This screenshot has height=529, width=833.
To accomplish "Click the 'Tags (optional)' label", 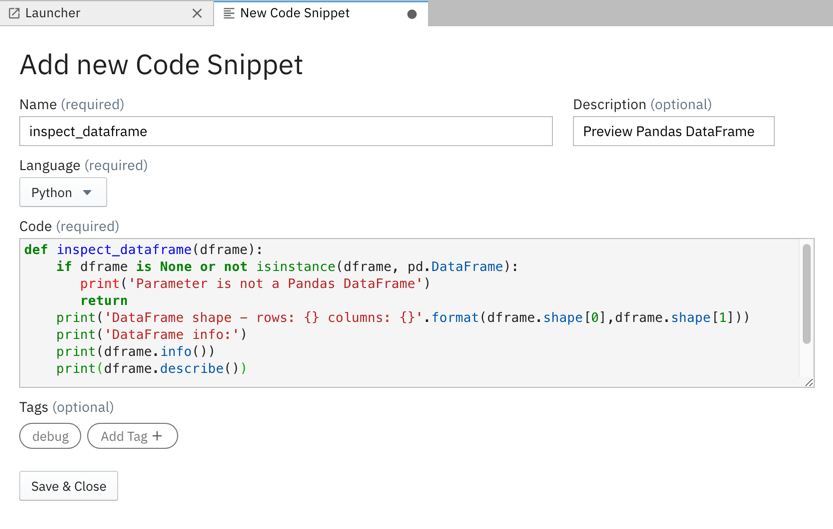I will point(66,407).
